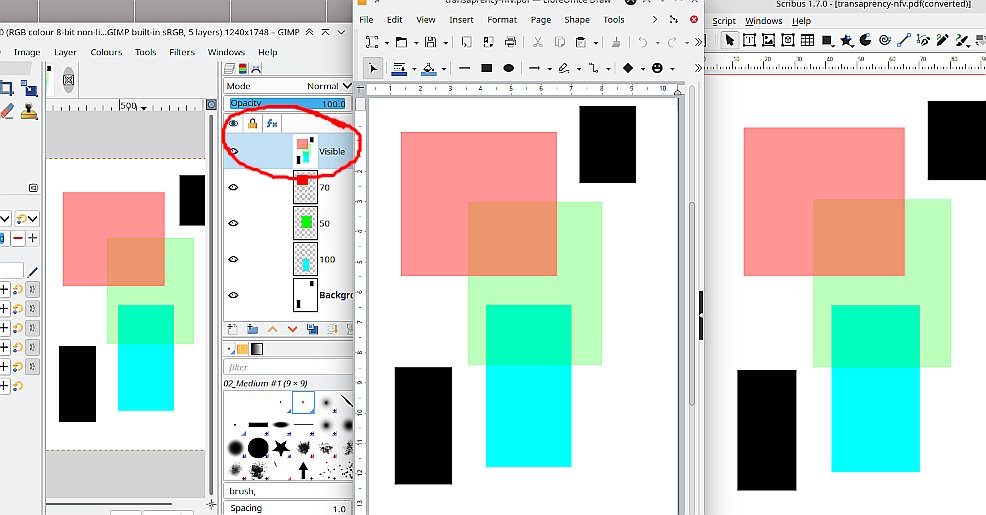The height and width of the screenshot is (515, 986).
Task: Hide the Background layer in GIMP
Action: [233, 294]
